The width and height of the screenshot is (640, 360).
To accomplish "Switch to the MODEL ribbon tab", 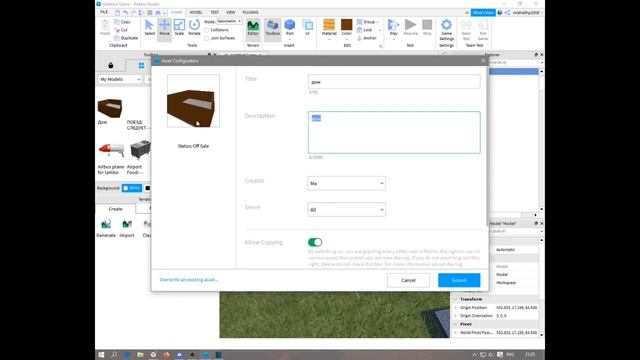I will coord(196,12).
